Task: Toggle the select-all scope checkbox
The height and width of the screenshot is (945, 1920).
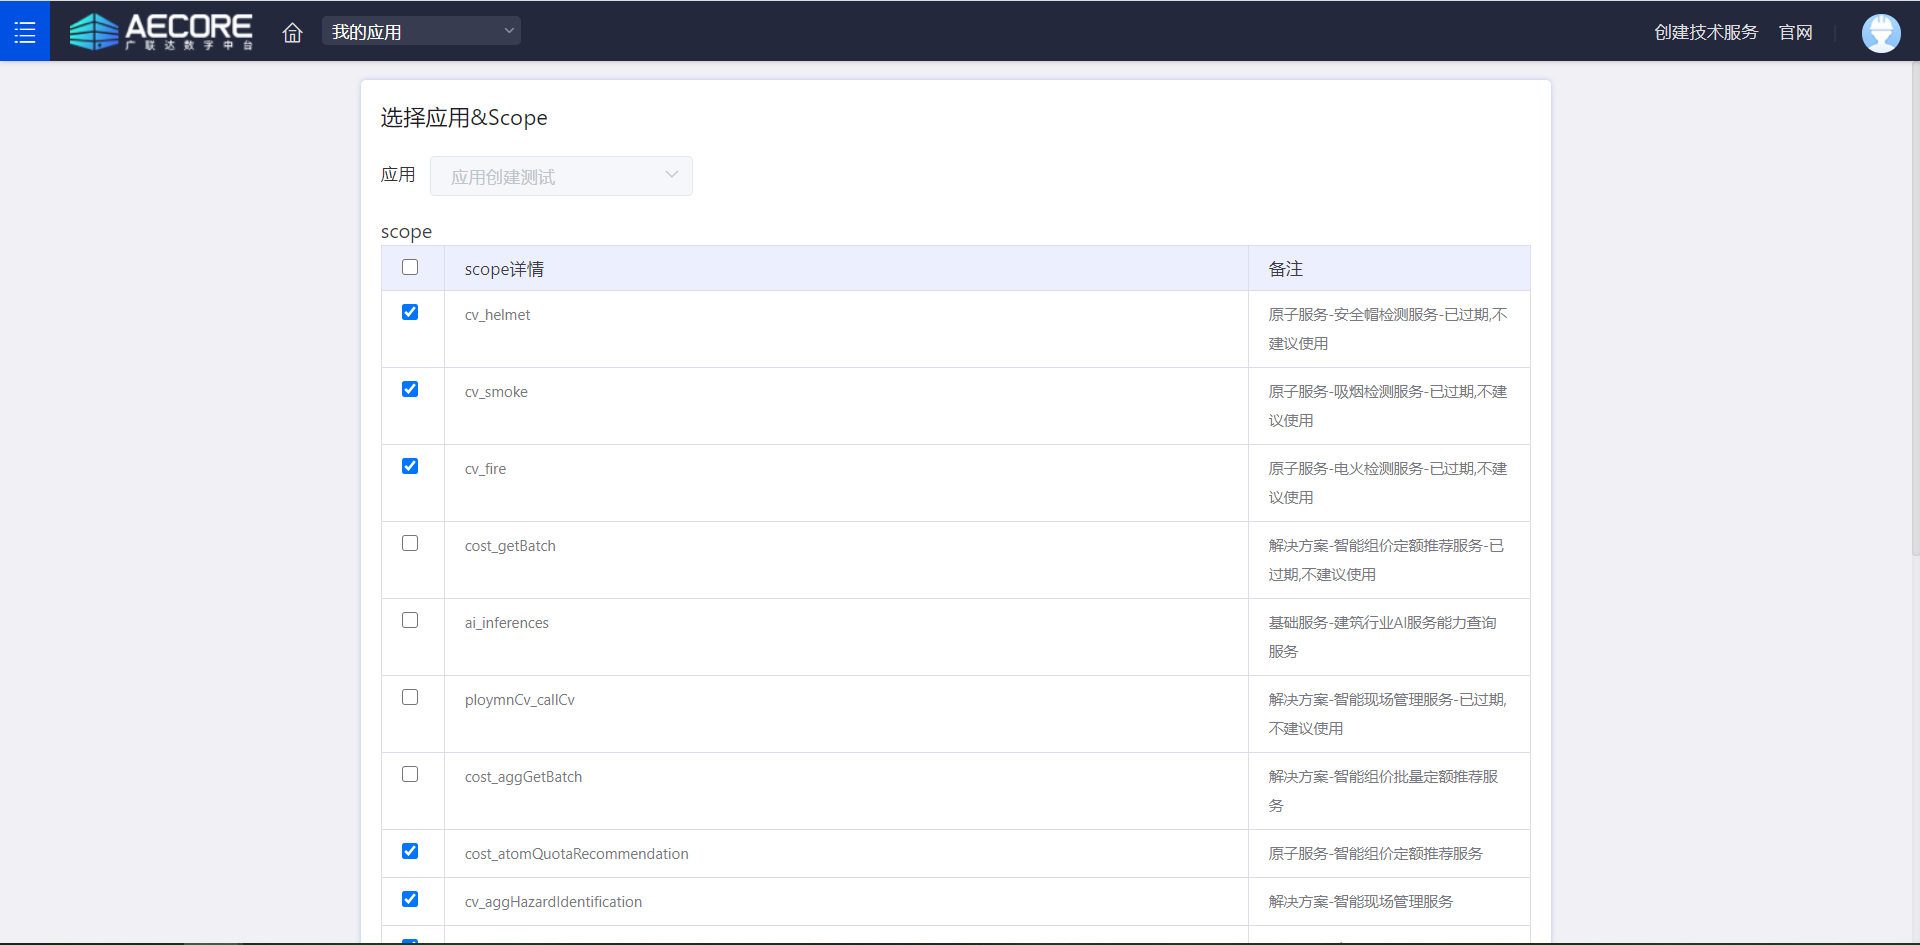Action: (410, 267)
